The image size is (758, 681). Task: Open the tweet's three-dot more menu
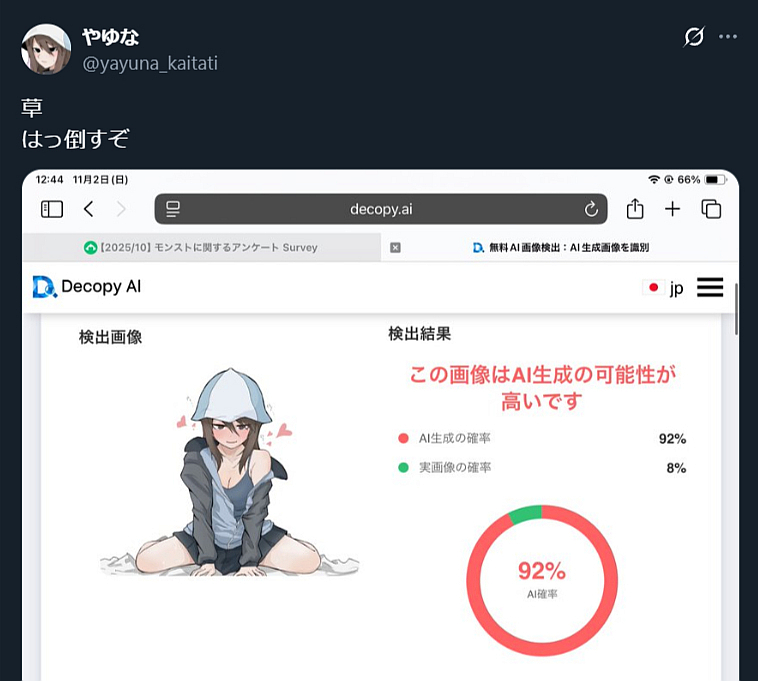point(728,37)
